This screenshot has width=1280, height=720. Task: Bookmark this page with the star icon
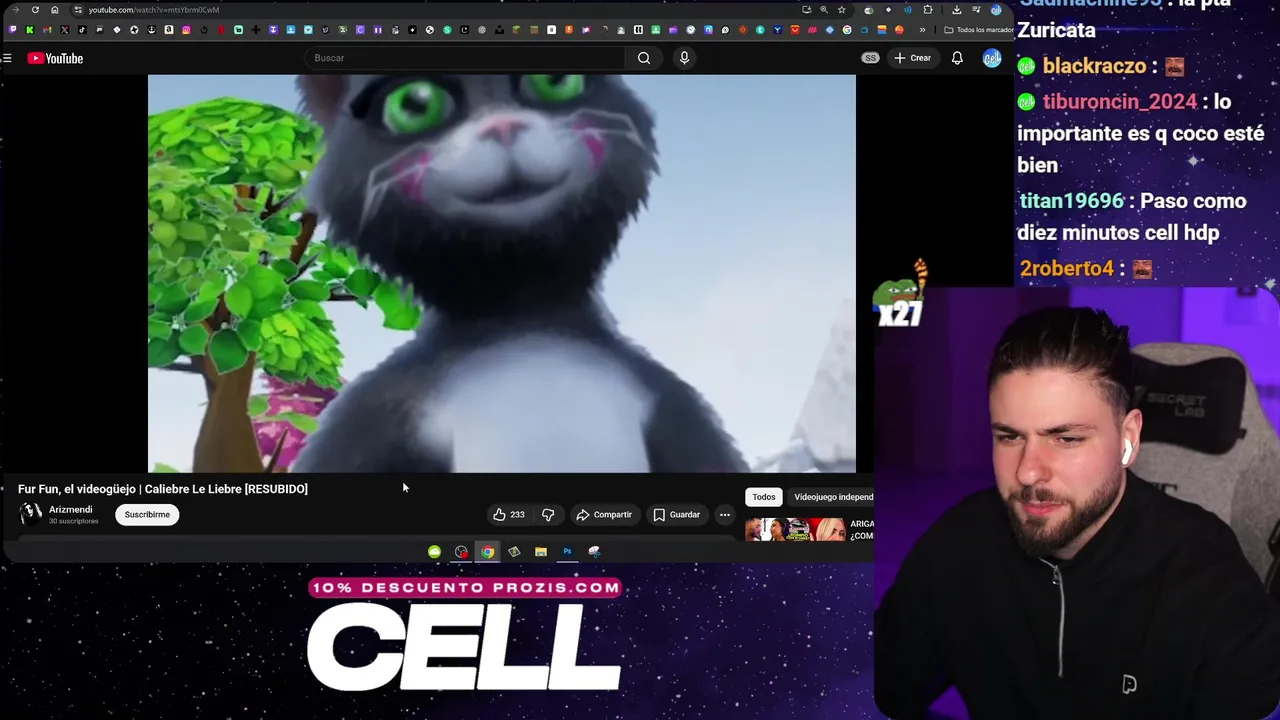[841, 10]
